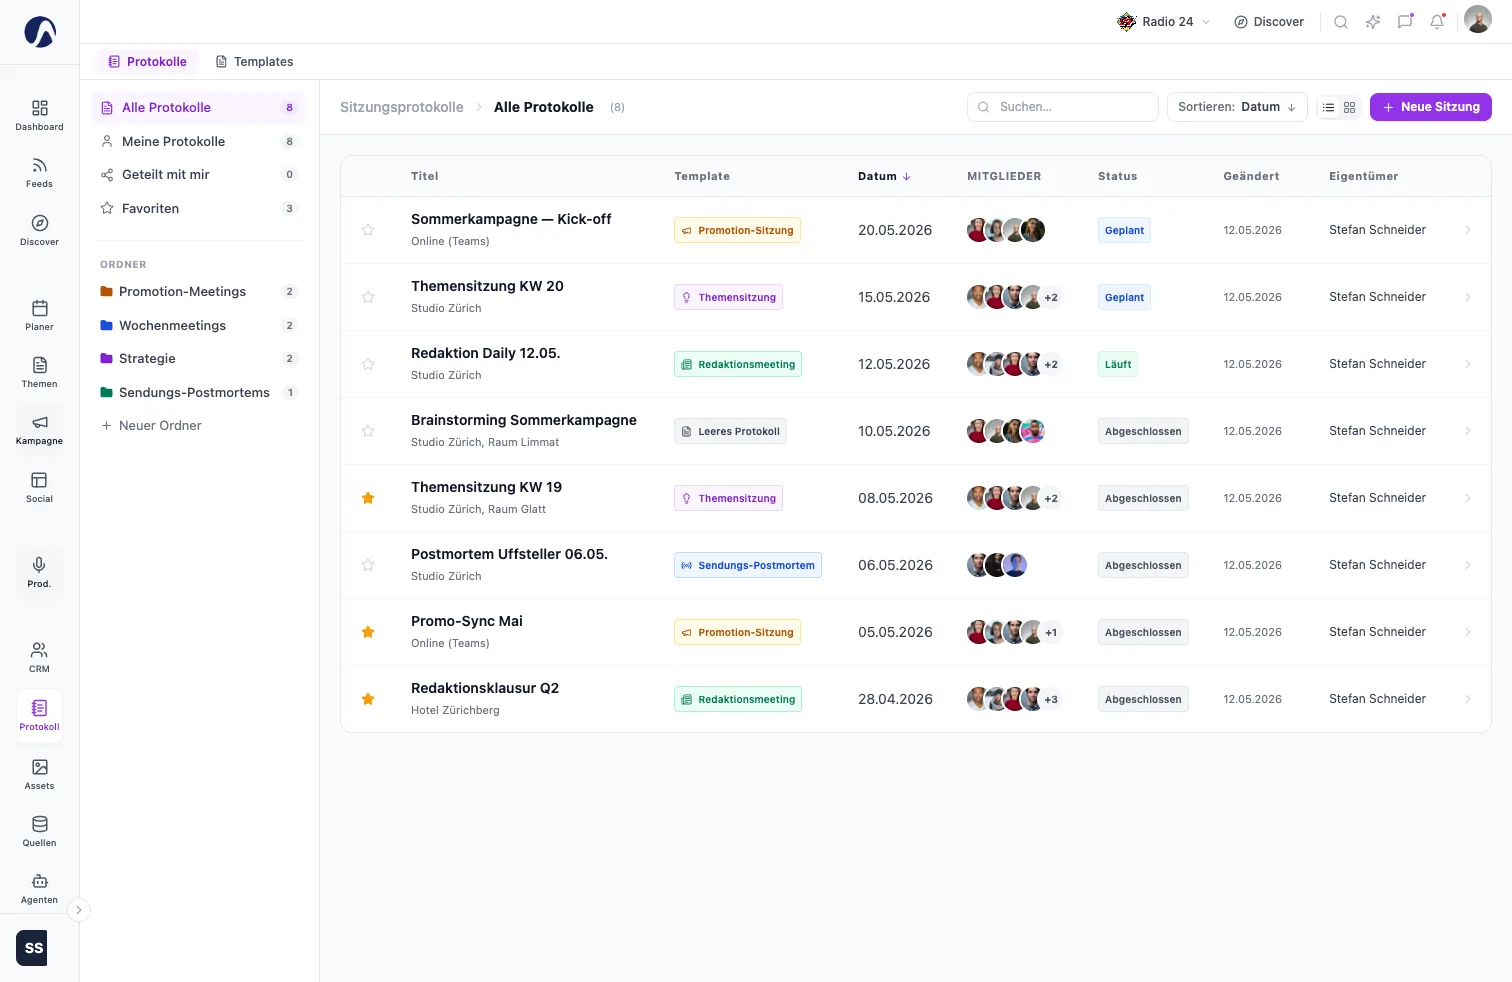Open Assets in the sidebar

coord(39,774)
